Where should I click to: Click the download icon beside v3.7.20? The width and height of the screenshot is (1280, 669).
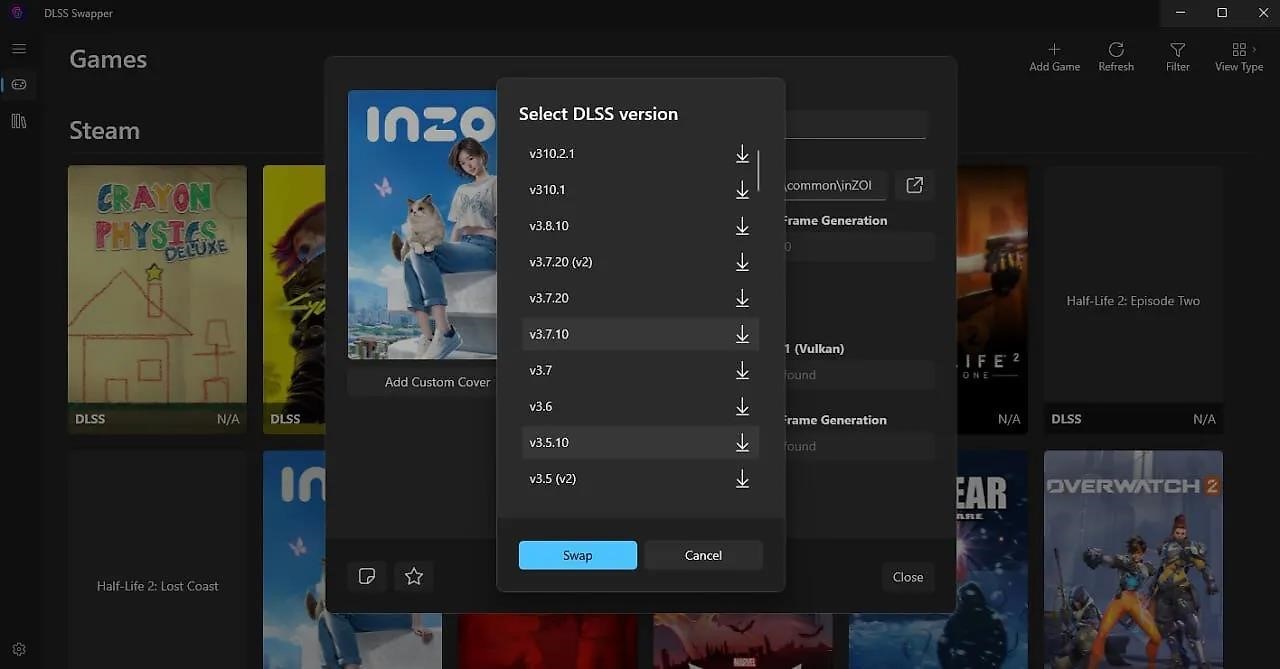[x=742, y=298]
